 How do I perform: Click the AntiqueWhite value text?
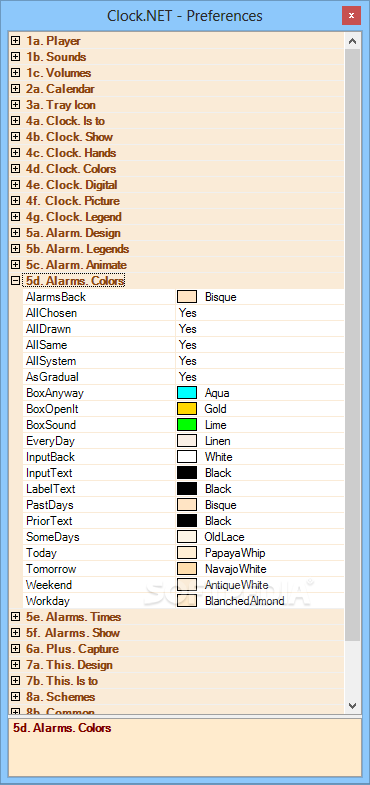[236, 585]
